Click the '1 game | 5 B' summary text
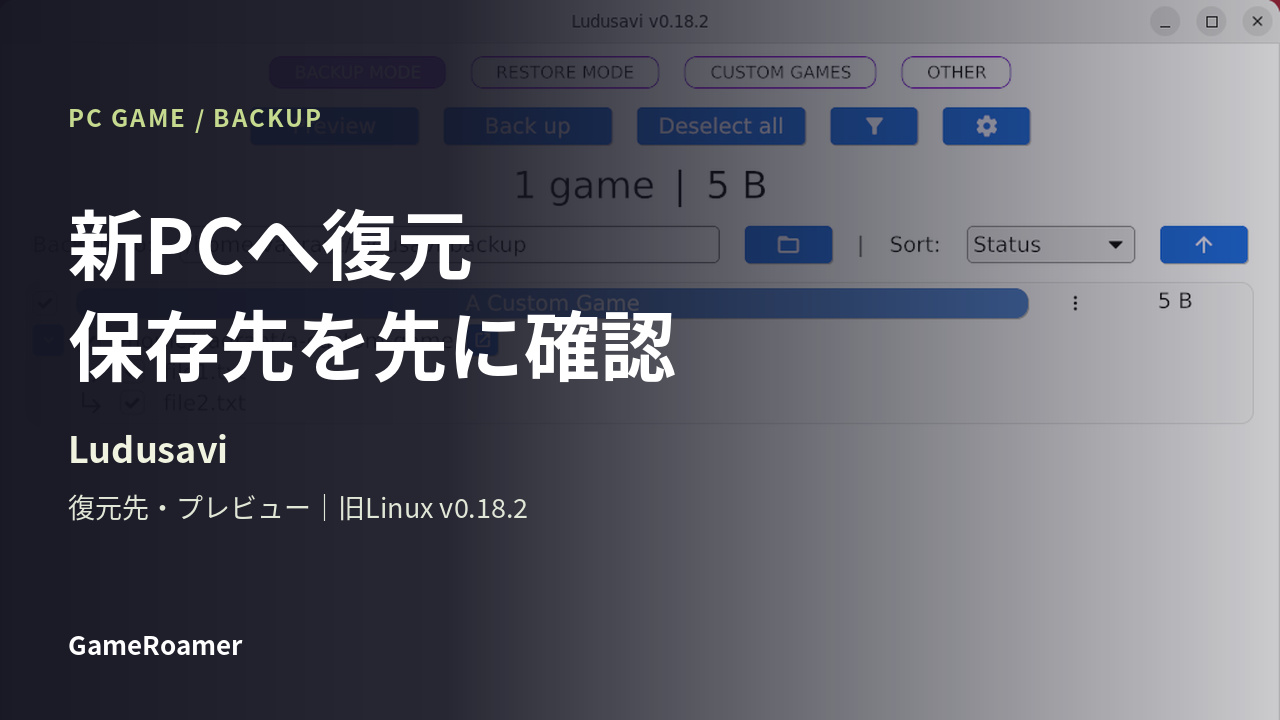This screenshot has width=1280, height=720. [x=640, y=186]
